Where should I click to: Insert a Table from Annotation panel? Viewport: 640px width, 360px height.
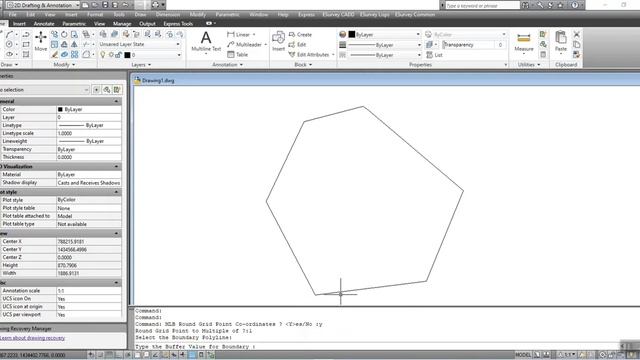[x=238, y=54]
